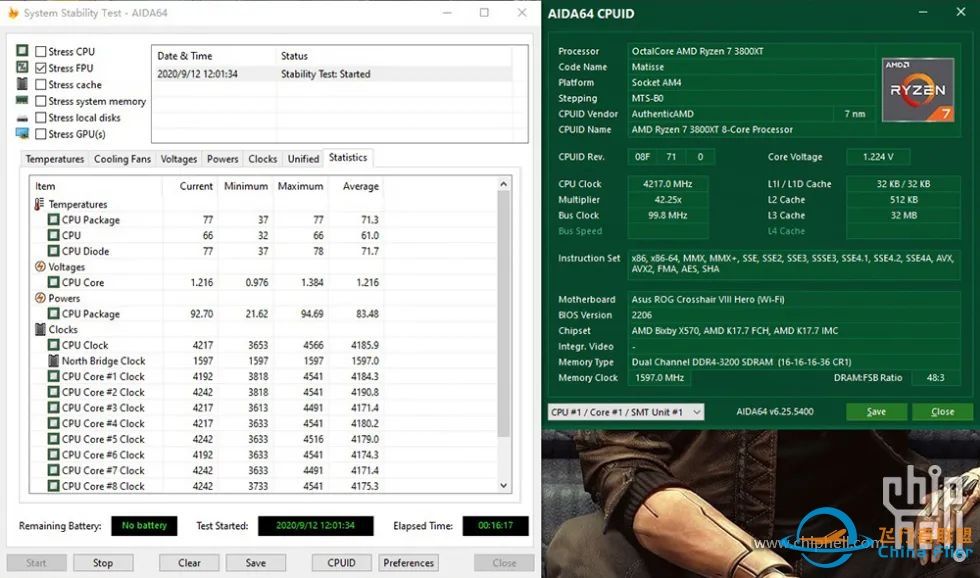
Task: Click the AMD Ryzen 7 logo
Action: (918, 90)
